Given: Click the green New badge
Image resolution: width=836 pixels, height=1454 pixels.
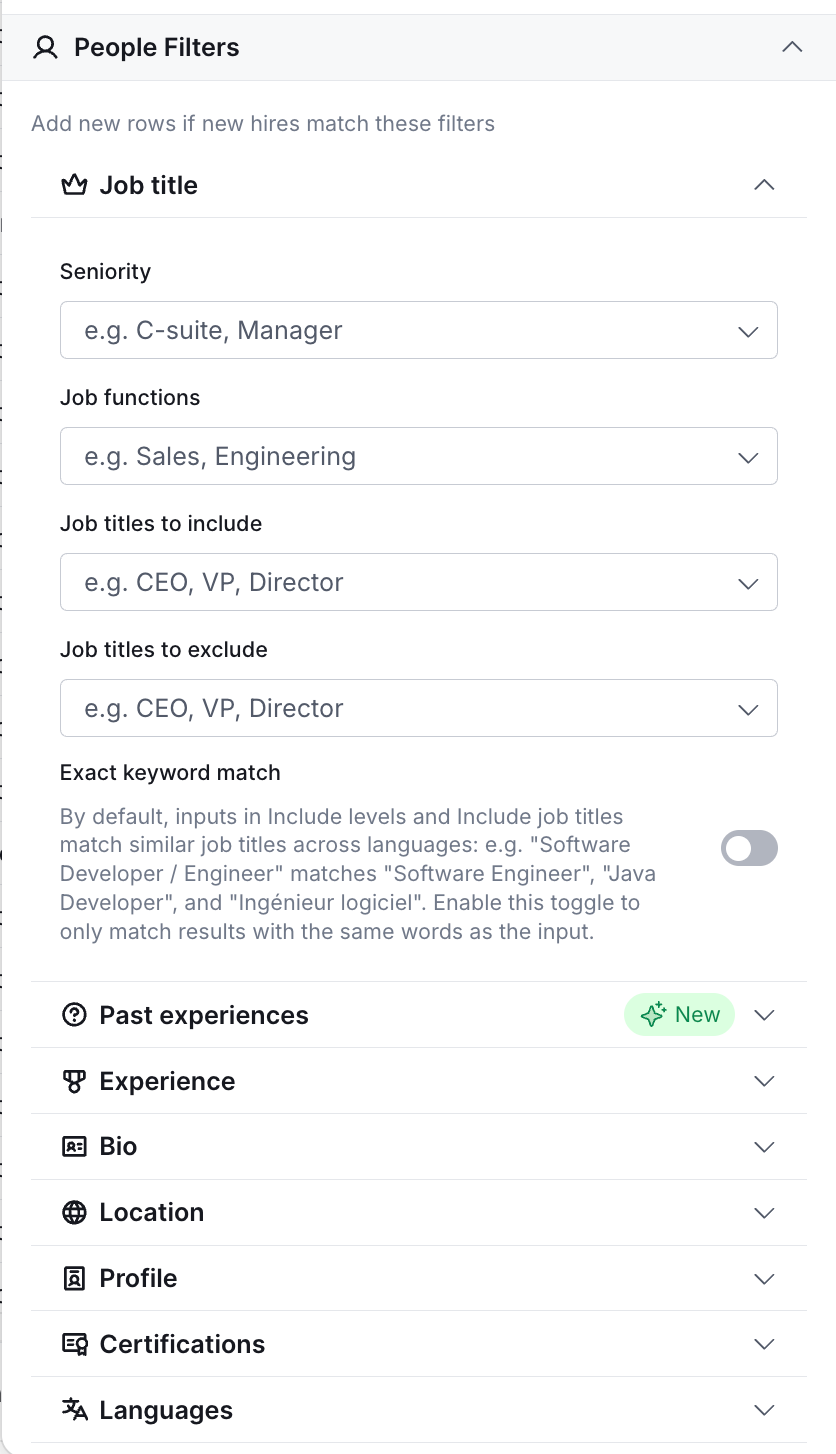Looking at the screenshot, I should [679, 1015].
